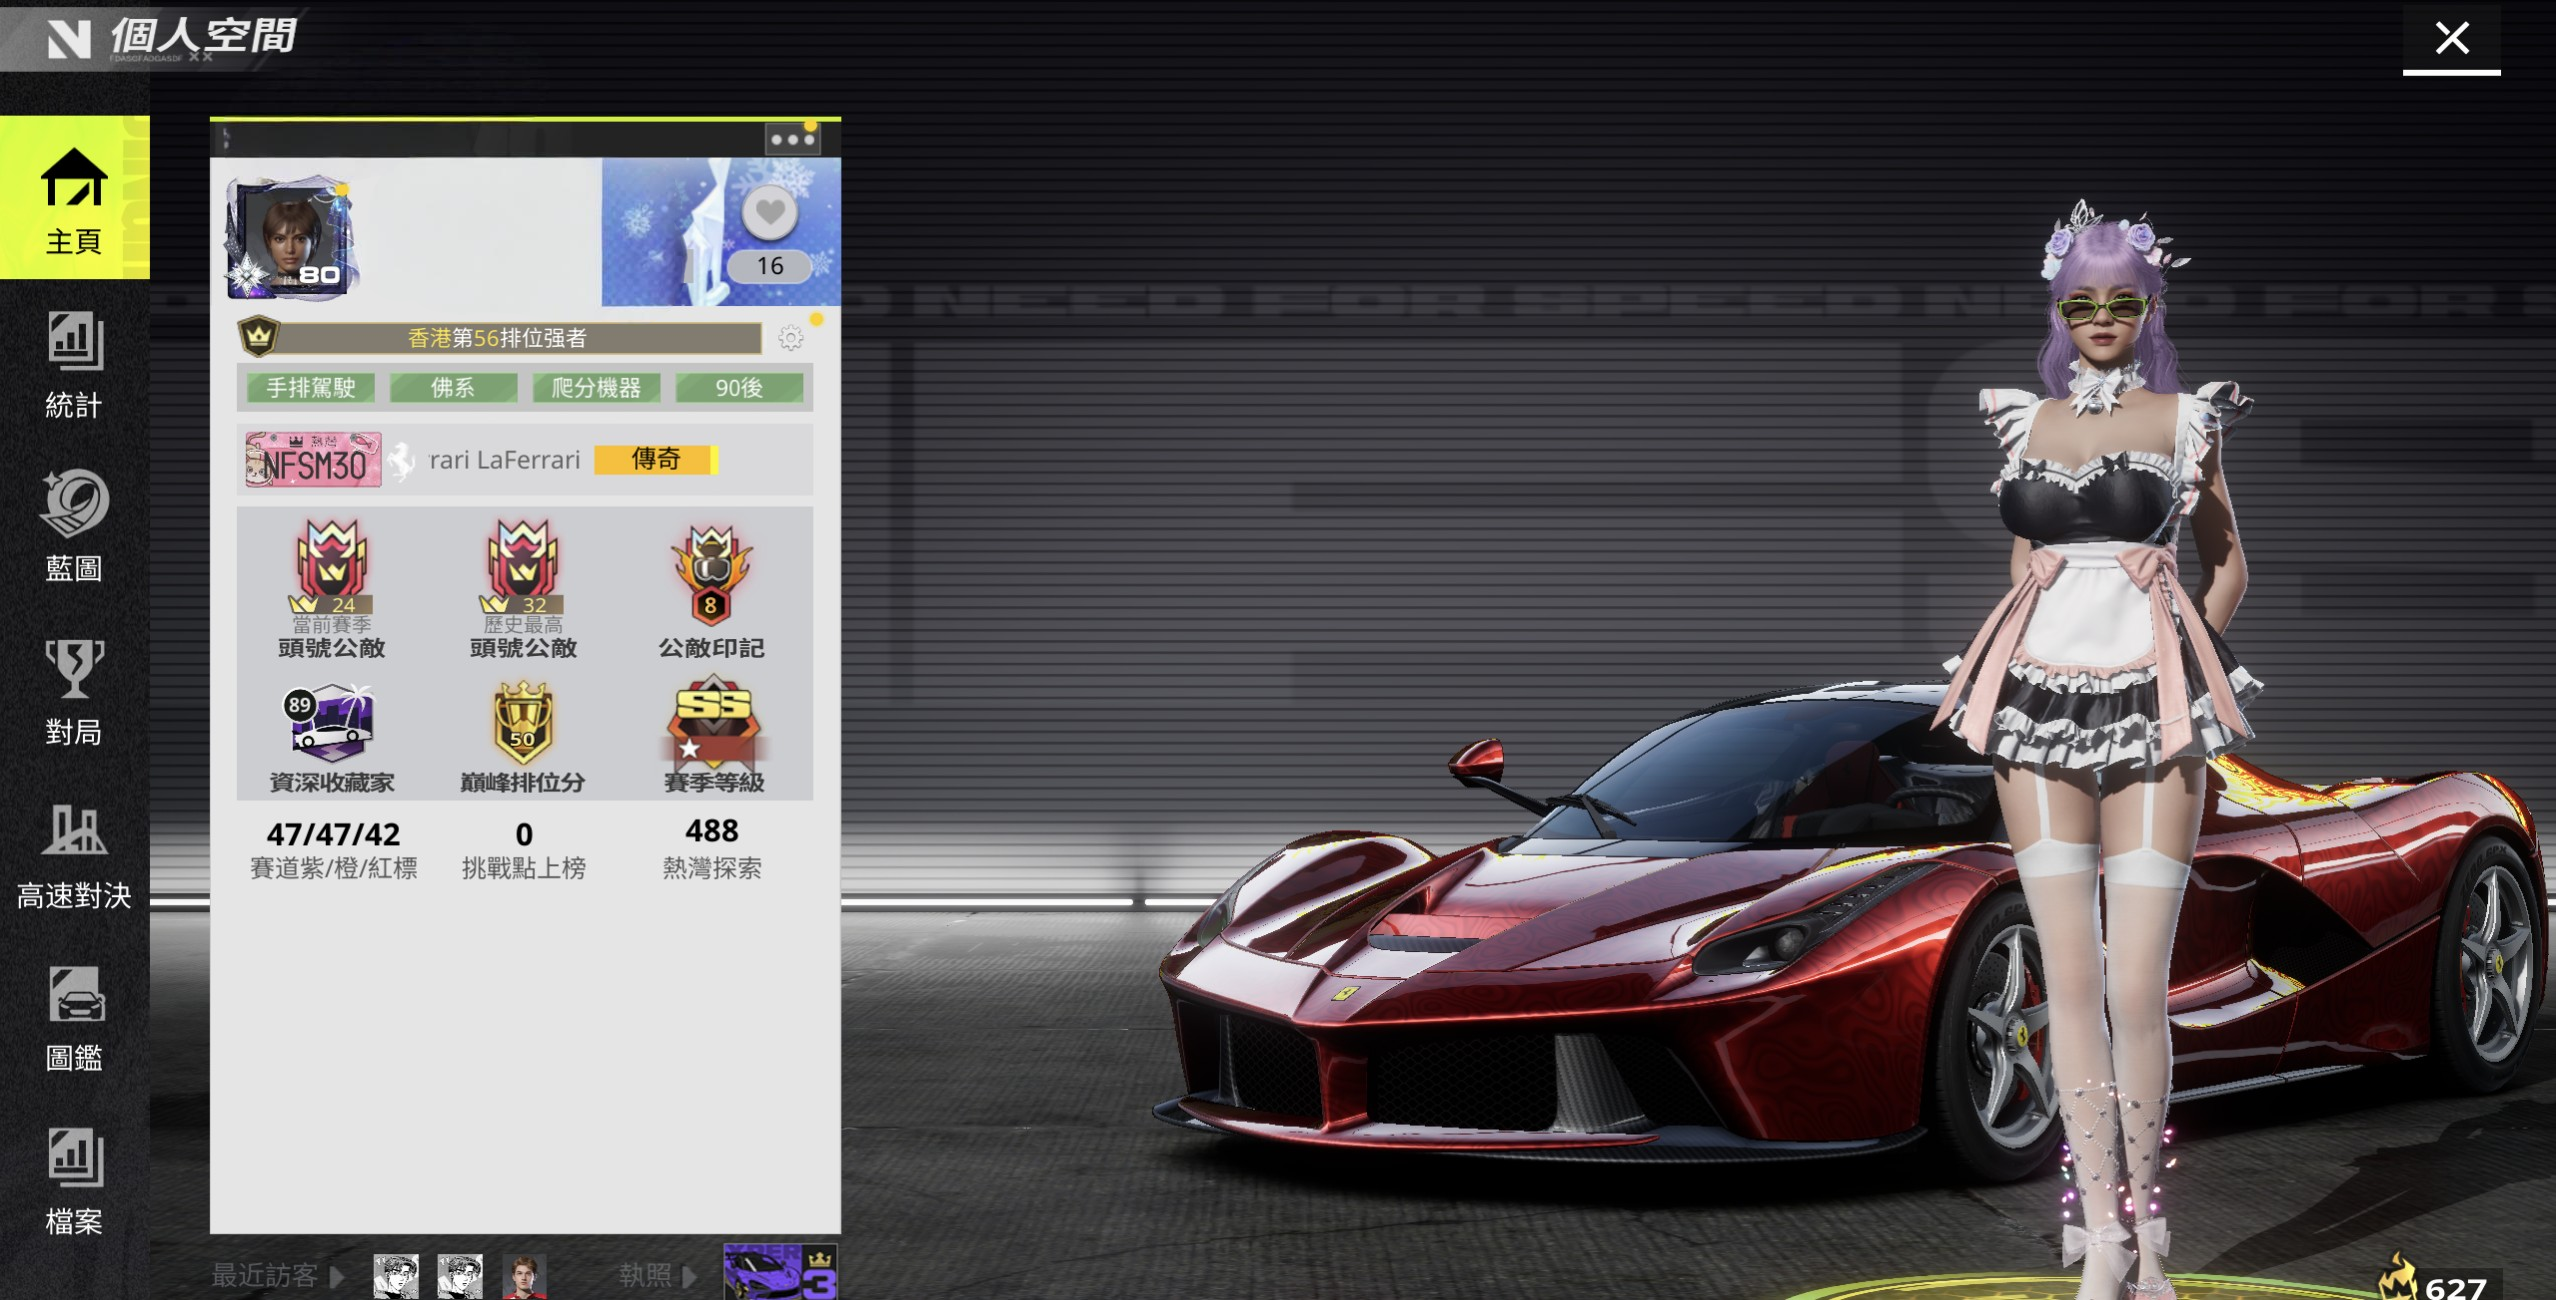Click the player avatar portrait
The width and height of the screenshot is (2556, 1300).
292,239
